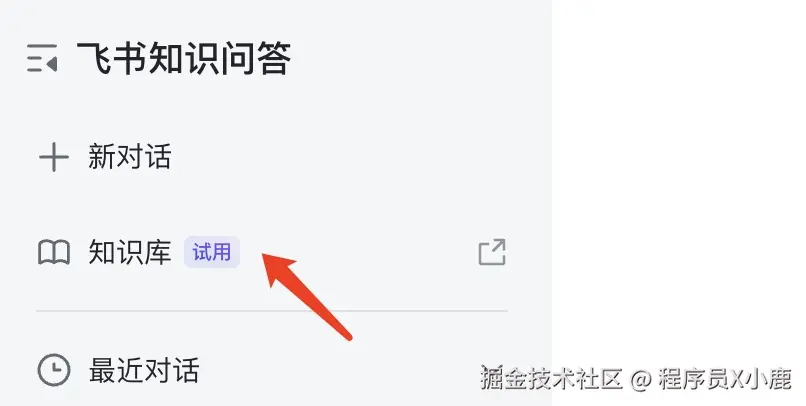
Task: Select the 最近对话 text label
Action: click(144, 370)
